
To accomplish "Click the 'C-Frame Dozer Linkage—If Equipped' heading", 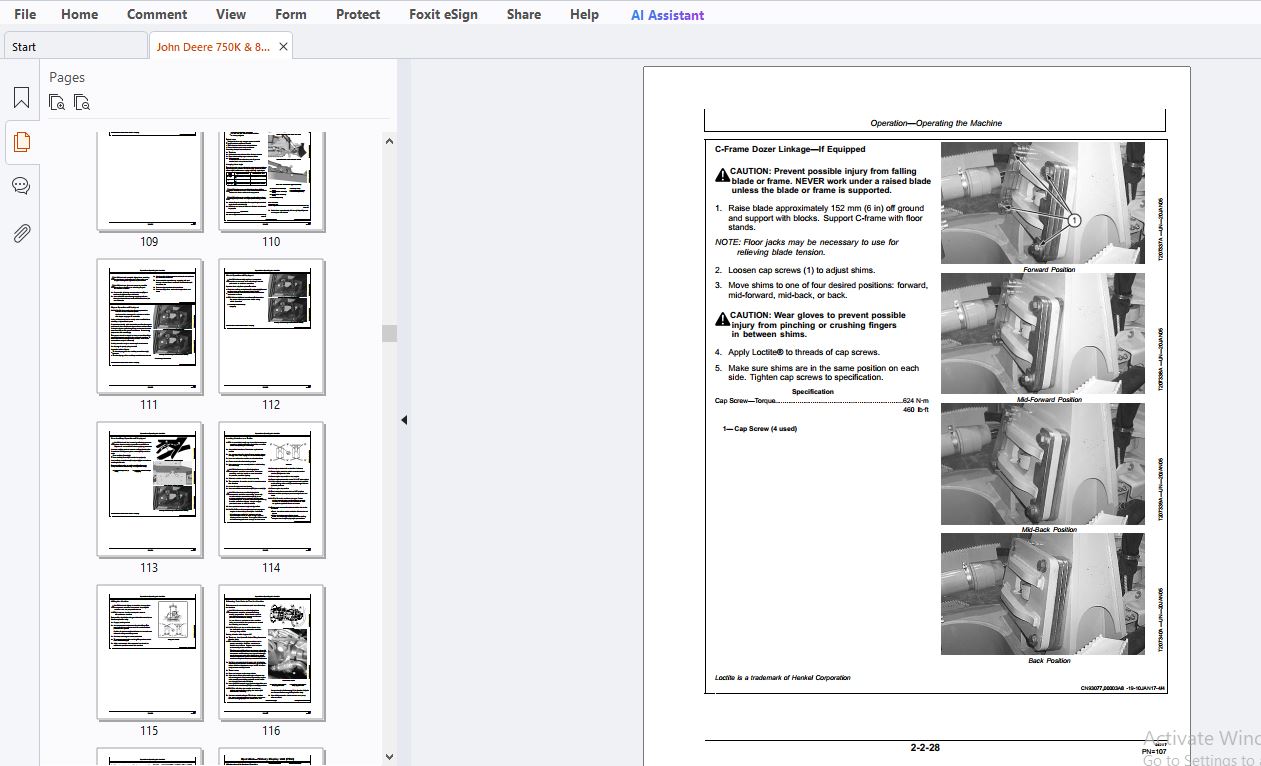I will [x=790, y=149].
